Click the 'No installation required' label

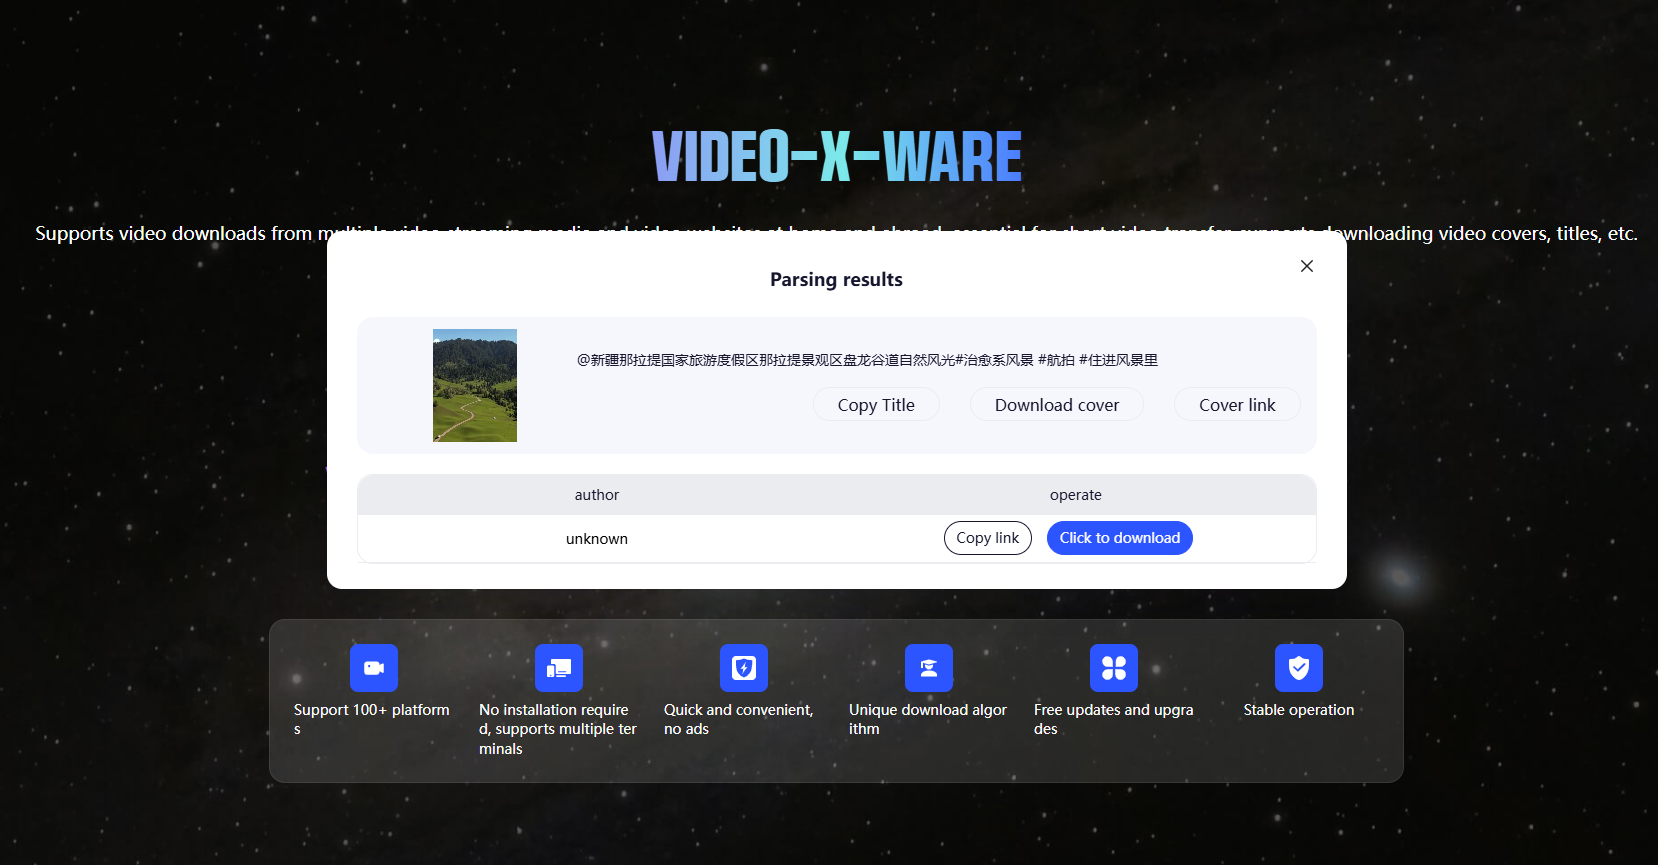(558, 729)
